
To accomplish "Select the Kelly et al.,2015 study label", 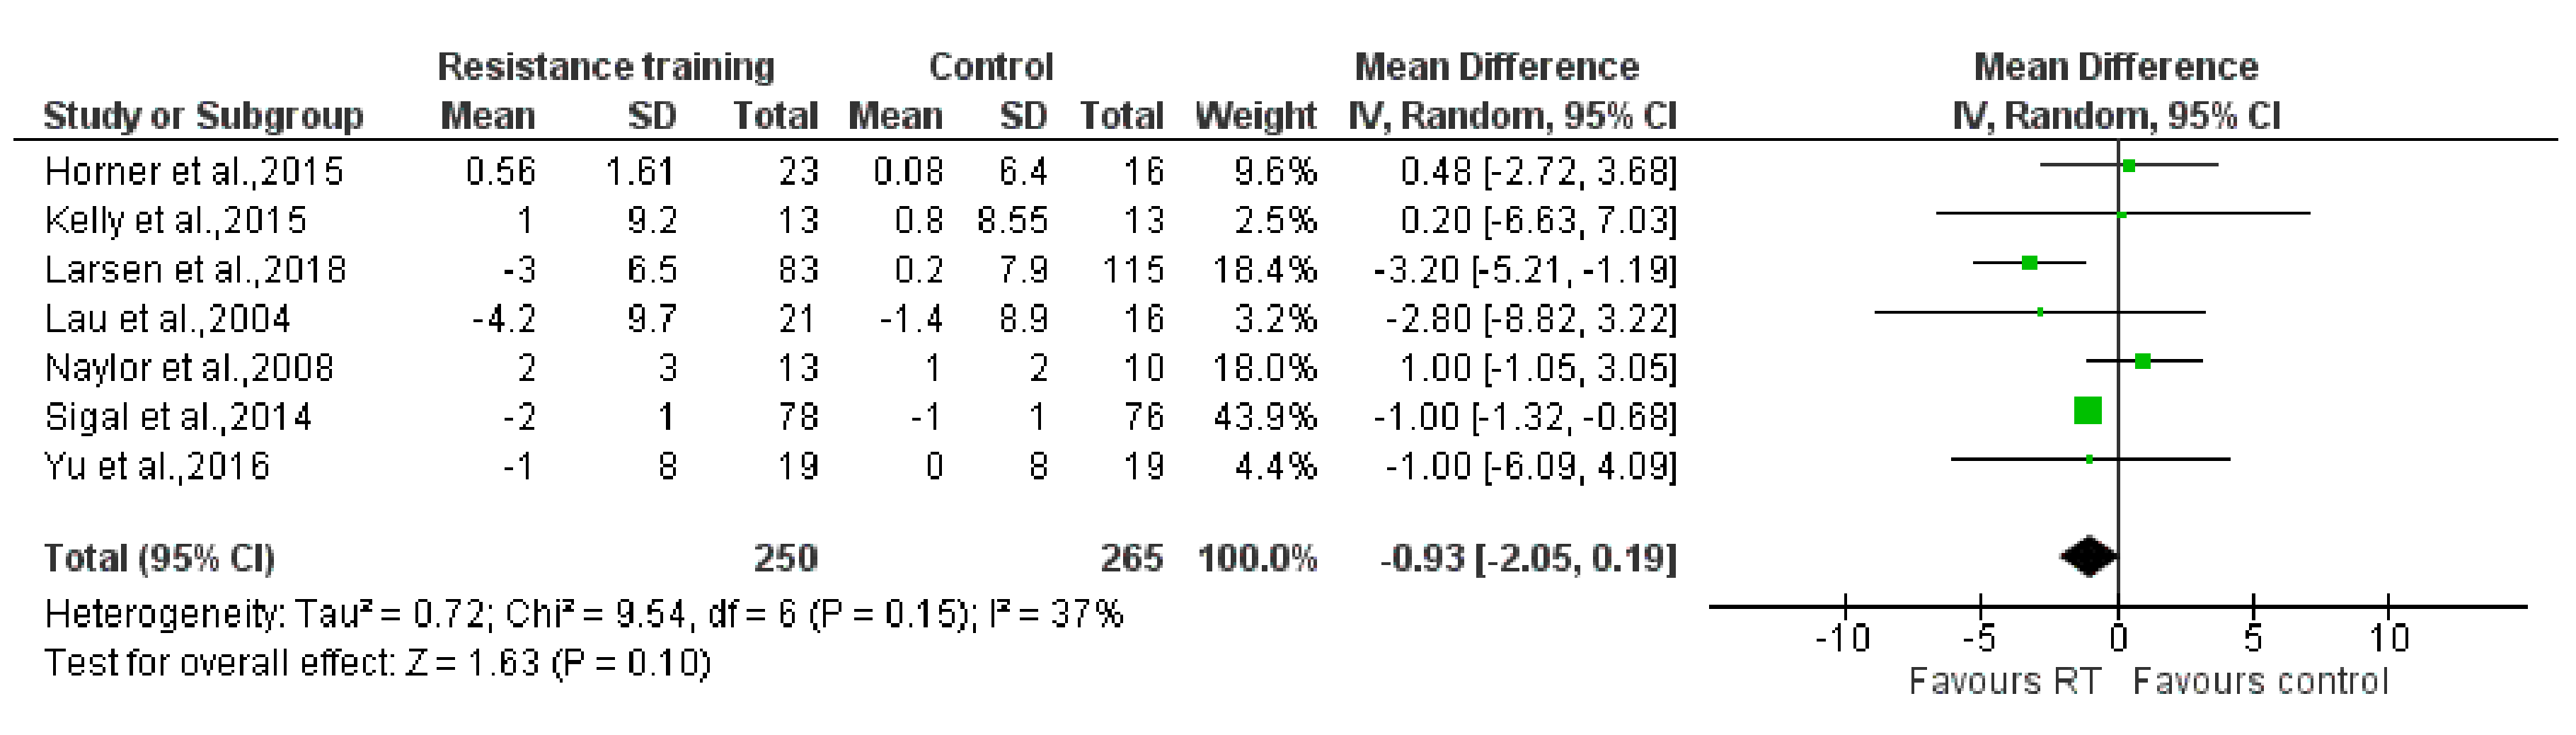I will coord(176,220).
